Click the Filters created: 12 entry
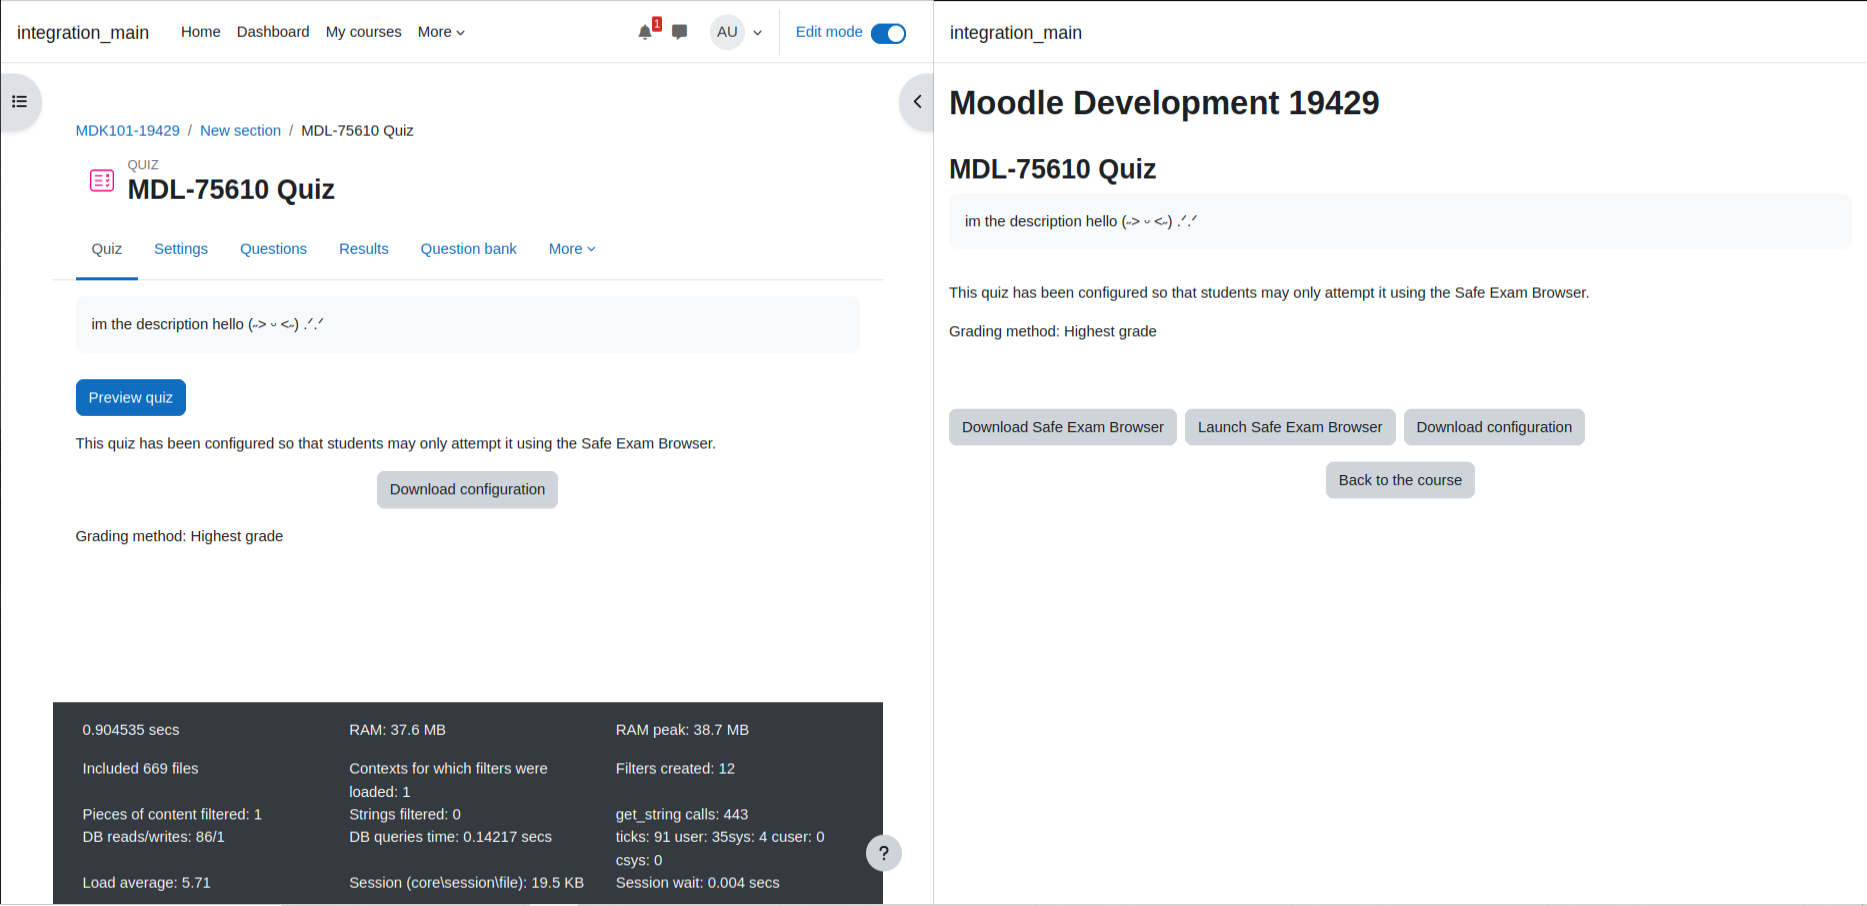1867x906 pixels. (x=675, y=769)
